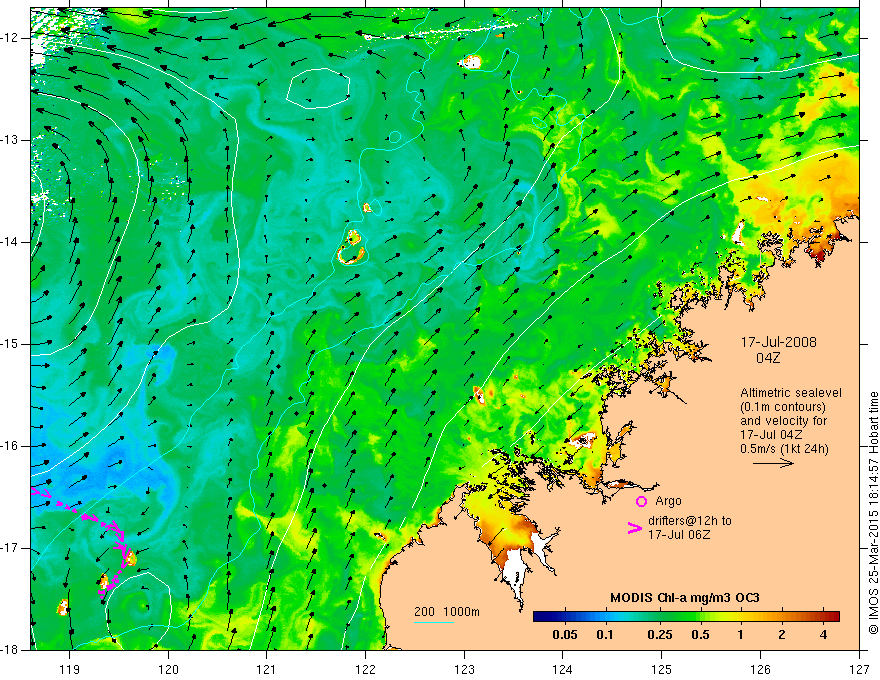The image size is (880, 680).
Task: Click the IMOS copyright timestamp text
Action: (x=873, y=513)
